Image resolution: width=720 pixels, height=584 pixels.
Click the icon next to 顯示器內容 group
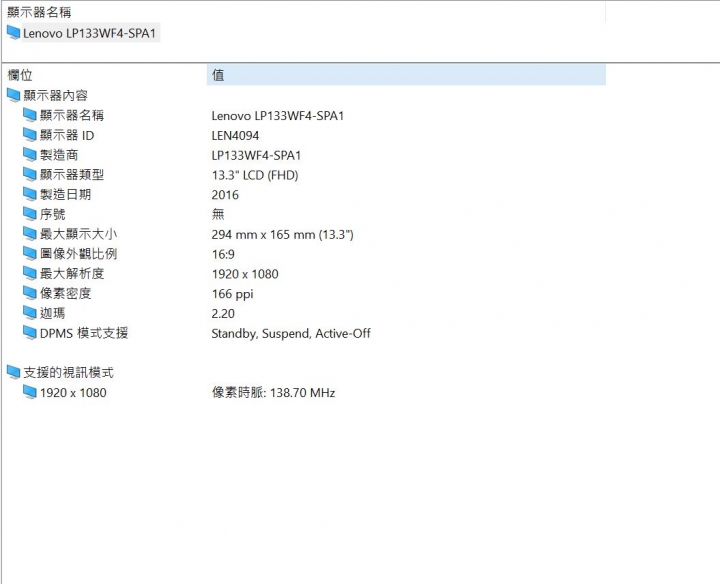coord(14,95)
